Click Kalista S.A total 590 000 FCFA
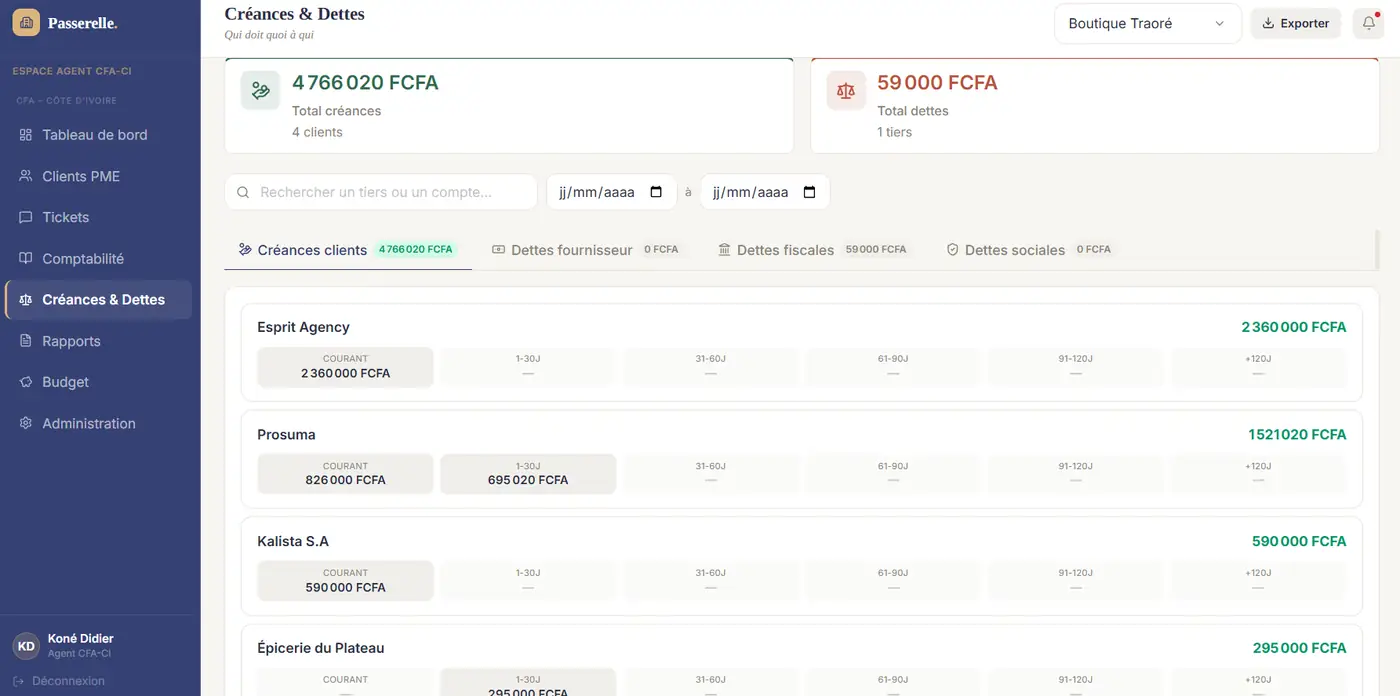 pos(1299,541)
